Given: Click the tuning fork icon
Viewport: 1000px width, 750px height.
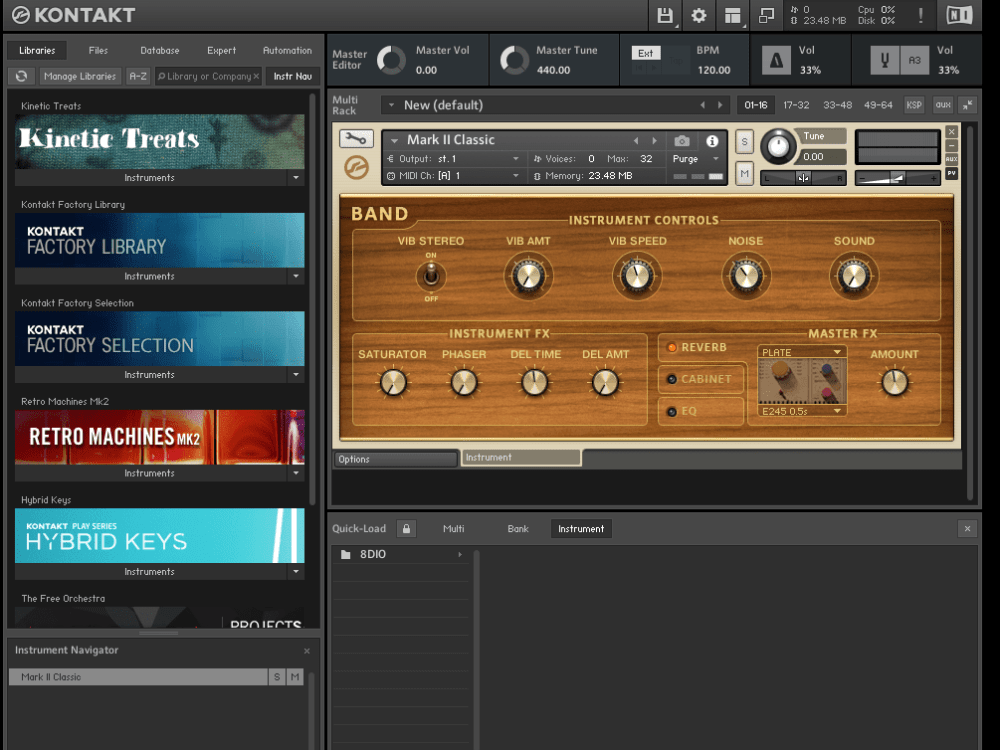Looking at the screenshot, I should click(885, 61).
